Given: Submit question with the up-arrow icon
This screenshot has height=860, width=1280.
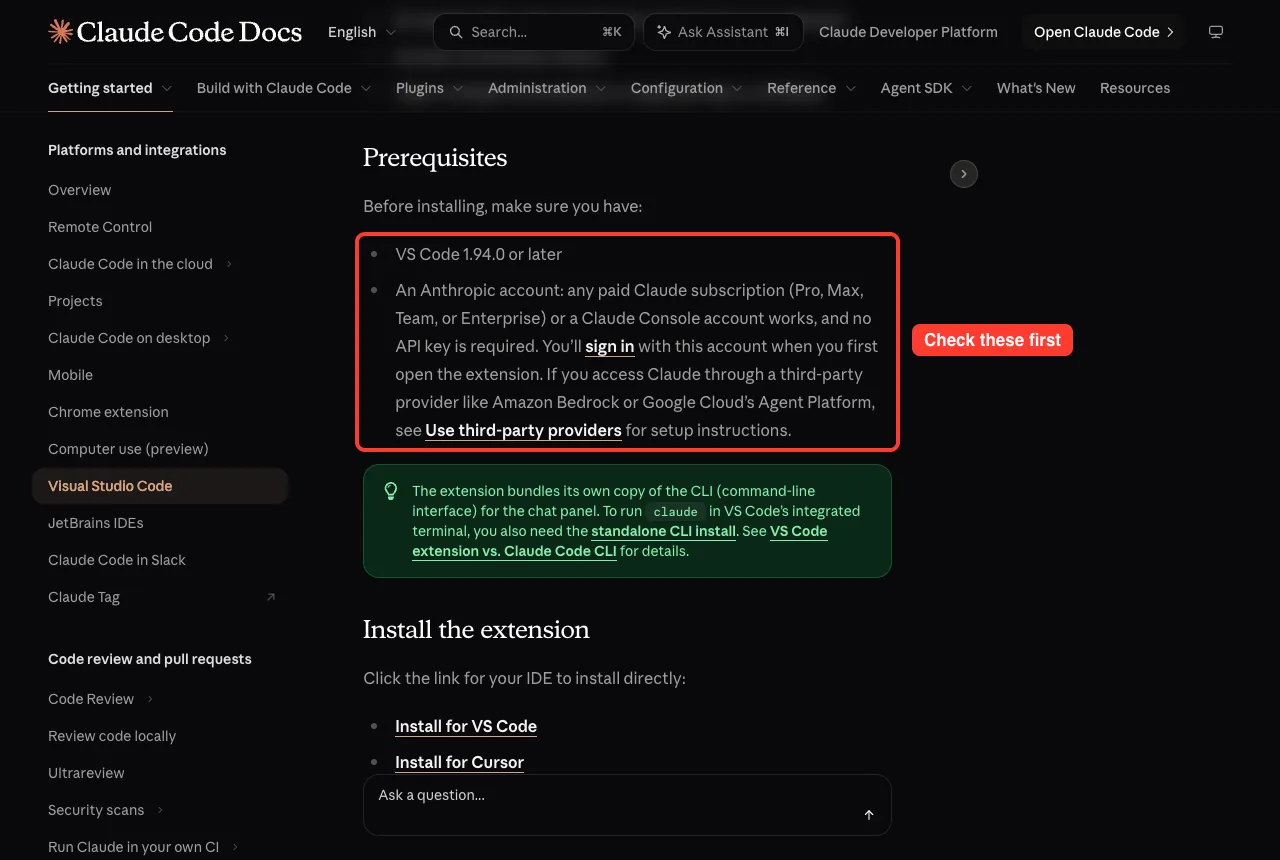Looking at the screenshot, I should point(869,815).
